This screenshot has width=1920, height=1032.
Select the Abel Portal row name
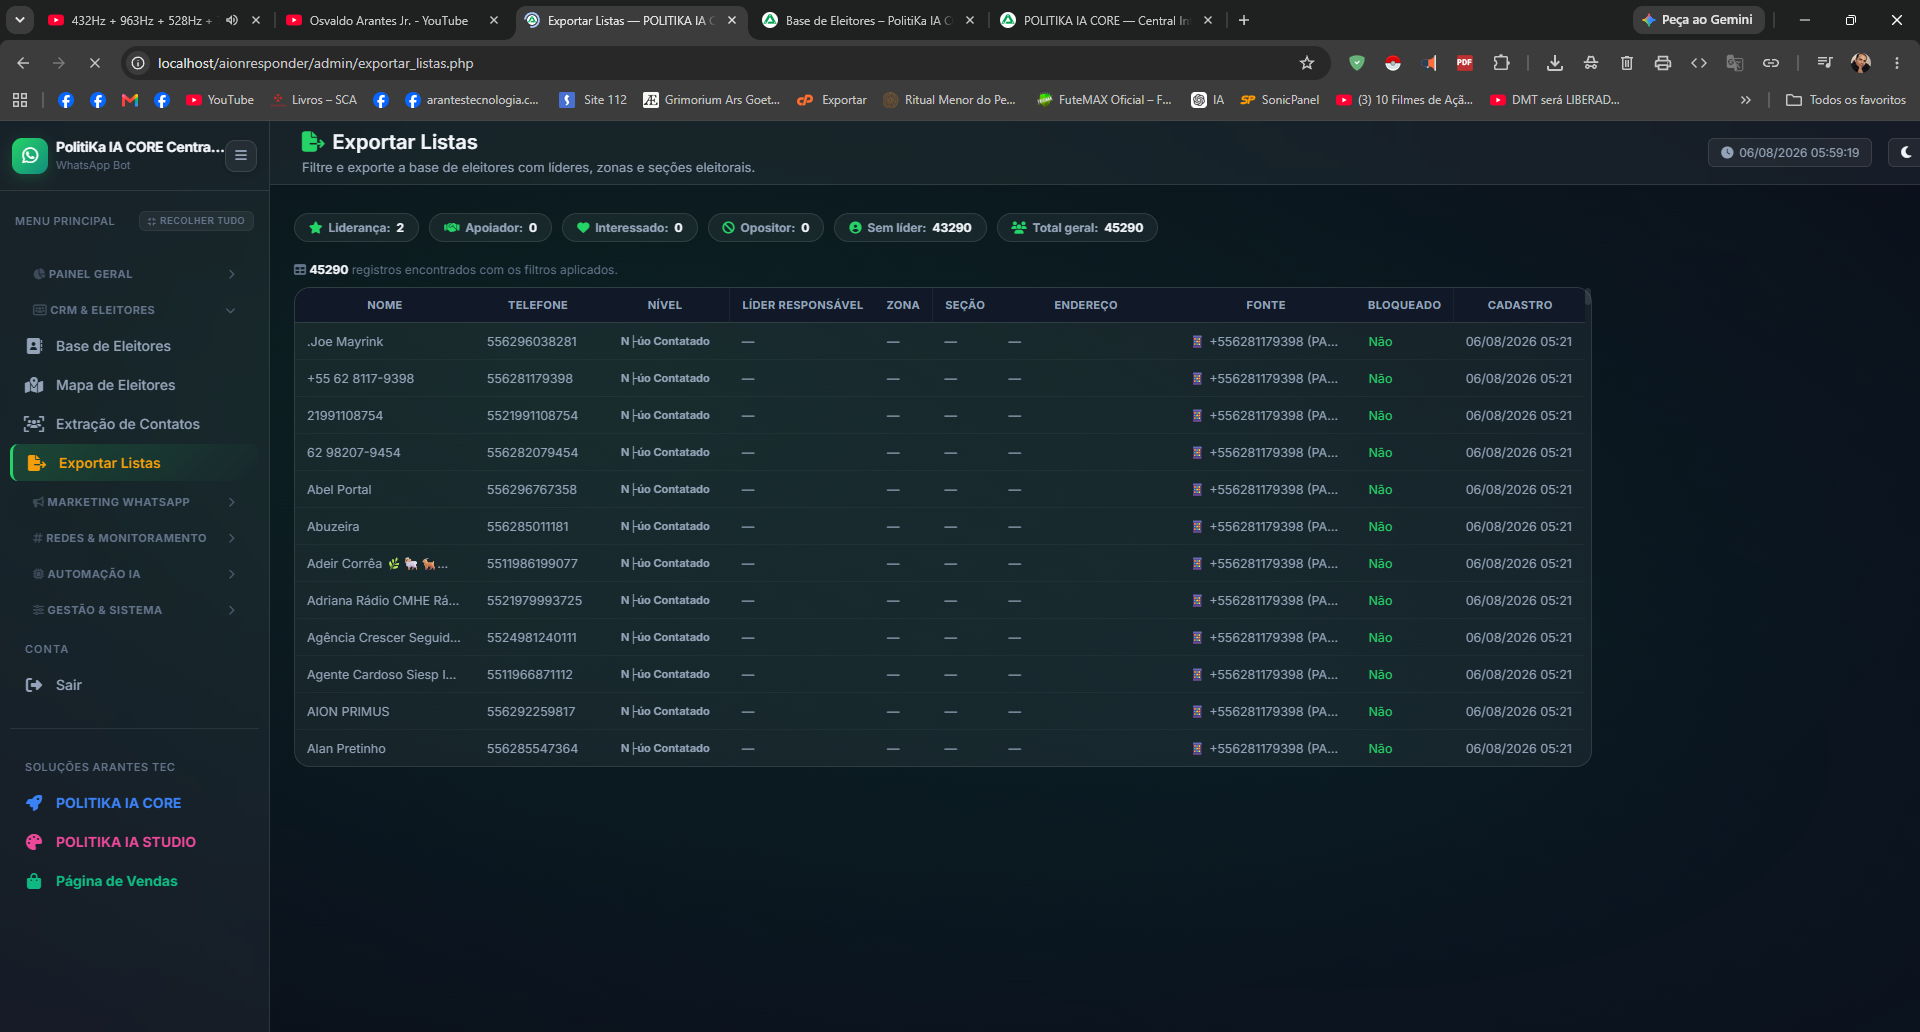pyautogui.click(x=339, y=490)
